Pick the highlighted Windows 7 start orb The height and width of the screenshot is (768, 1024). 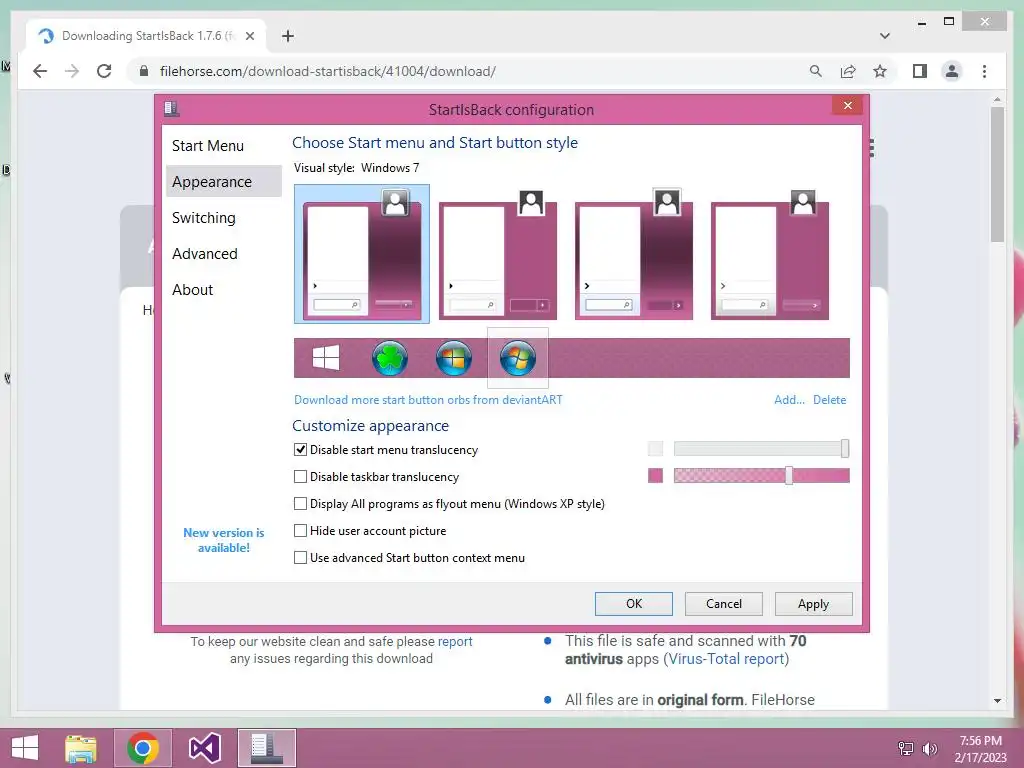(518, 358)
